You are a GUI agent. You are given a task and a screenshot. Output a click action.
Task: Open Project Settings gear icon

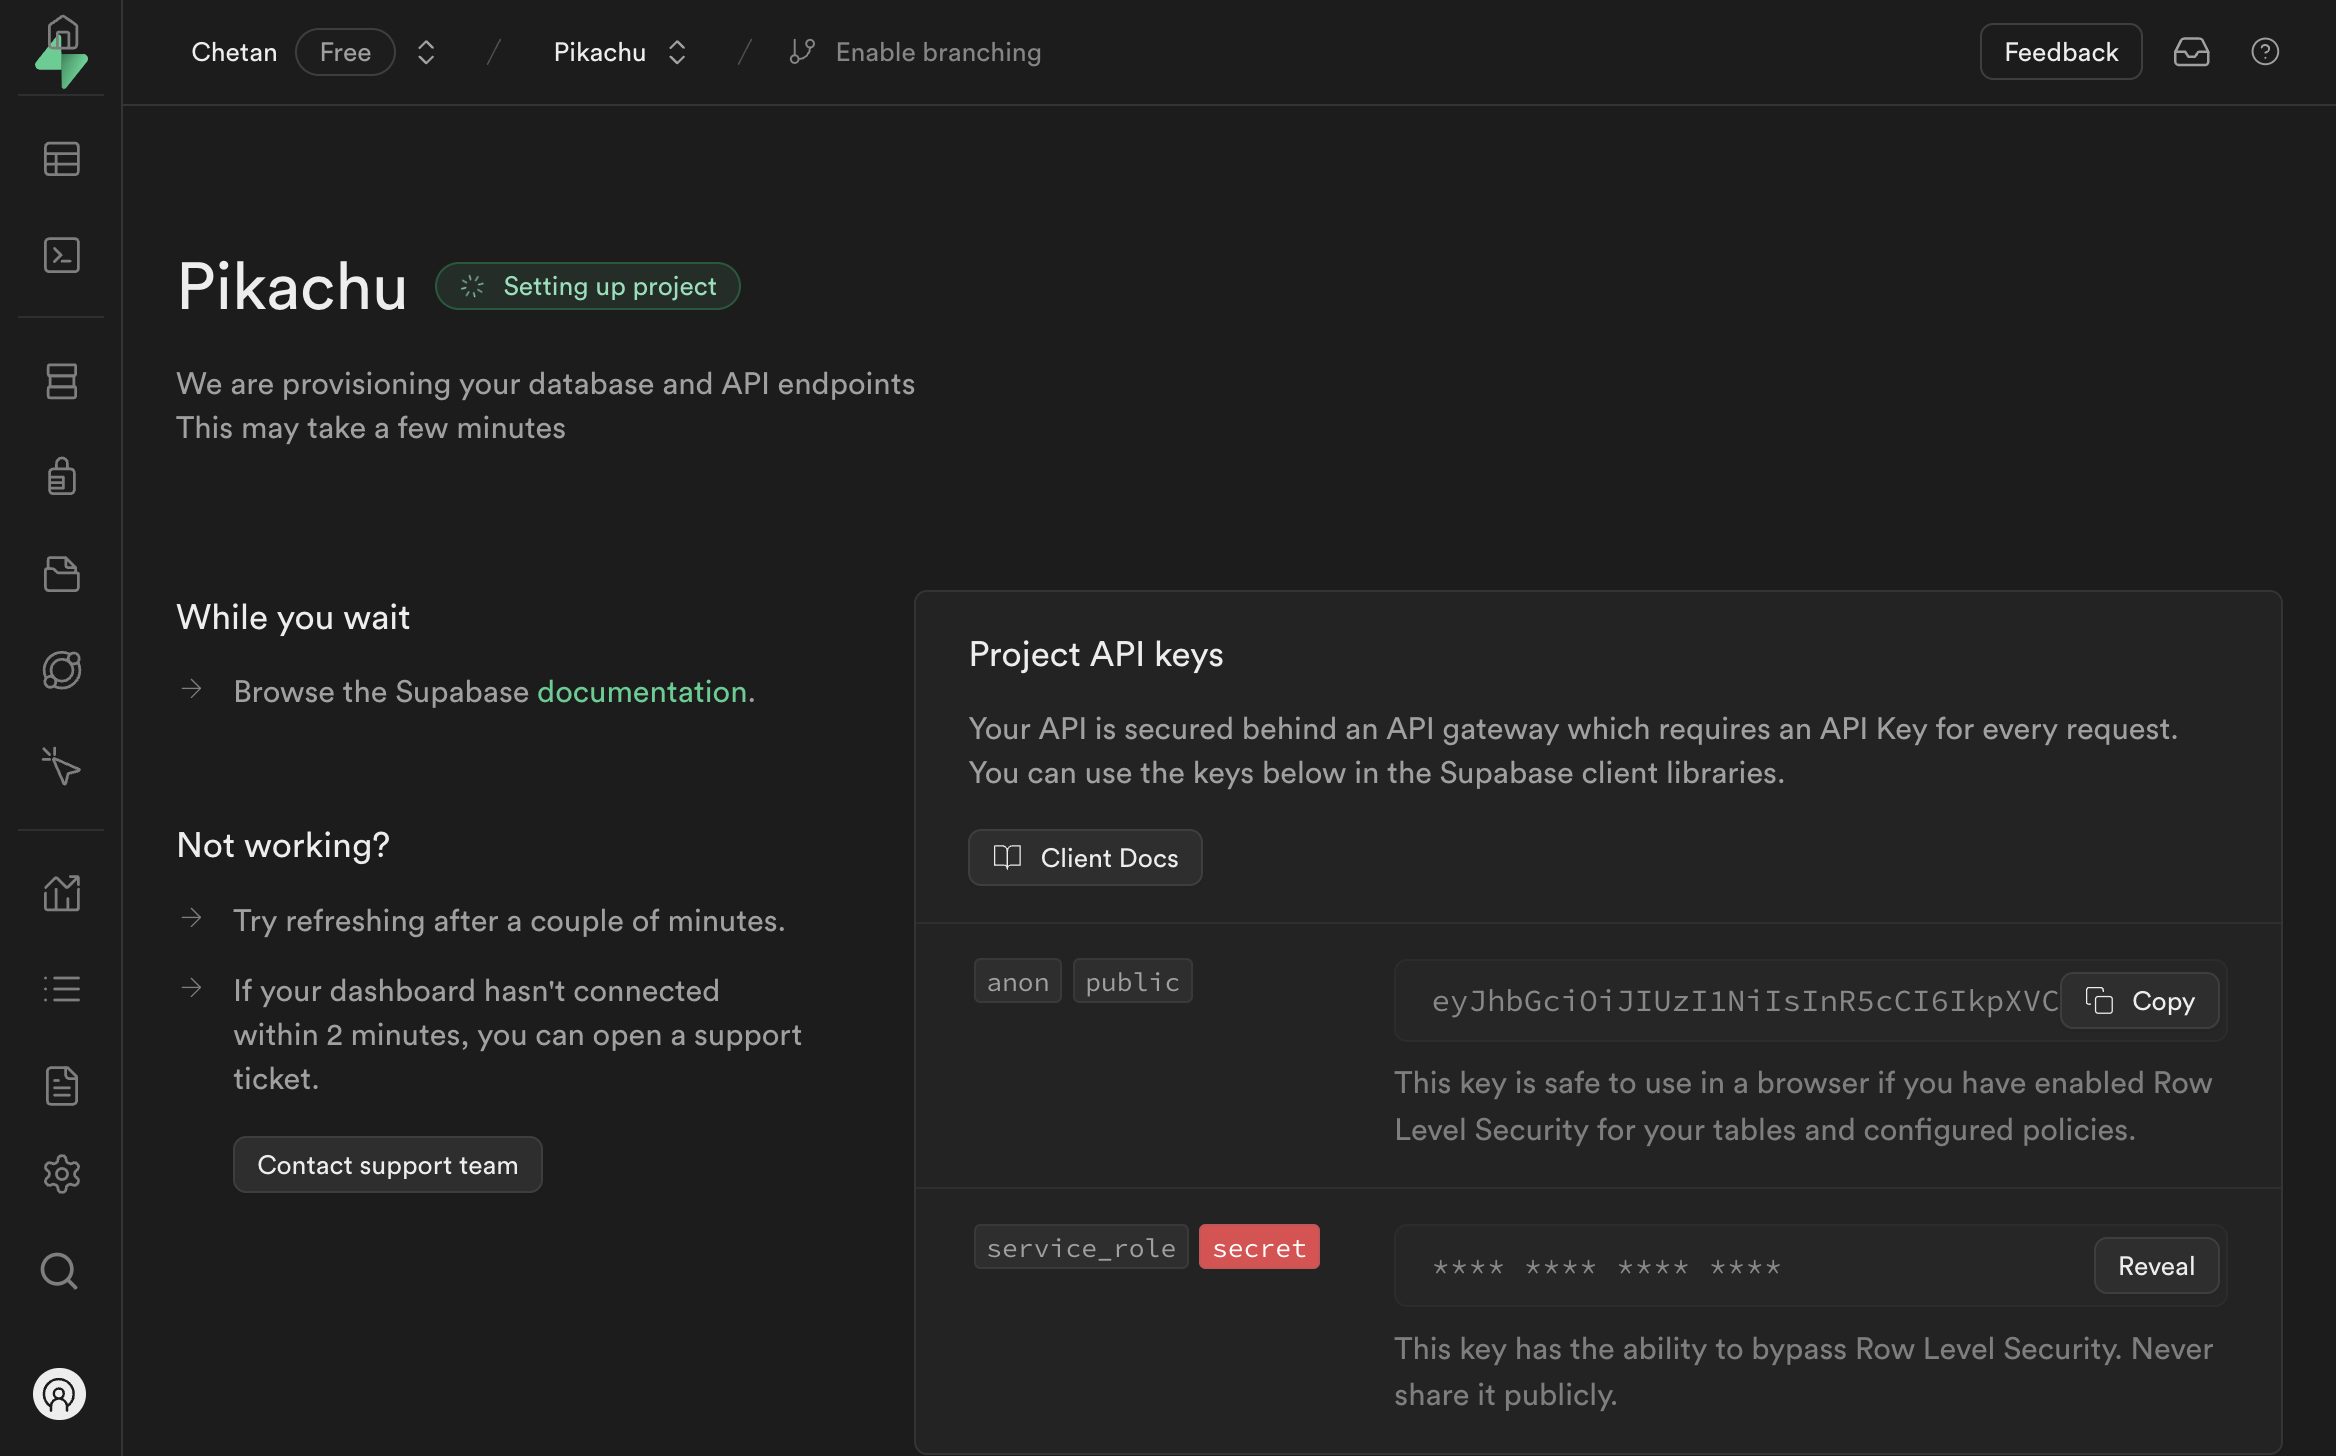point(61,1174)
